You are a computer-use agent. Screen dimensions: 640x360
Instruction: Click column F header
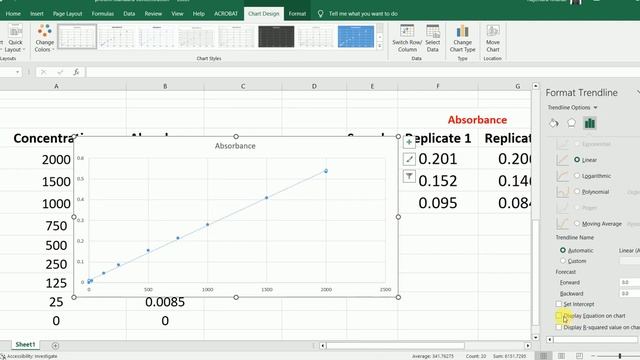pyautogui.click(x=438, y=86)
